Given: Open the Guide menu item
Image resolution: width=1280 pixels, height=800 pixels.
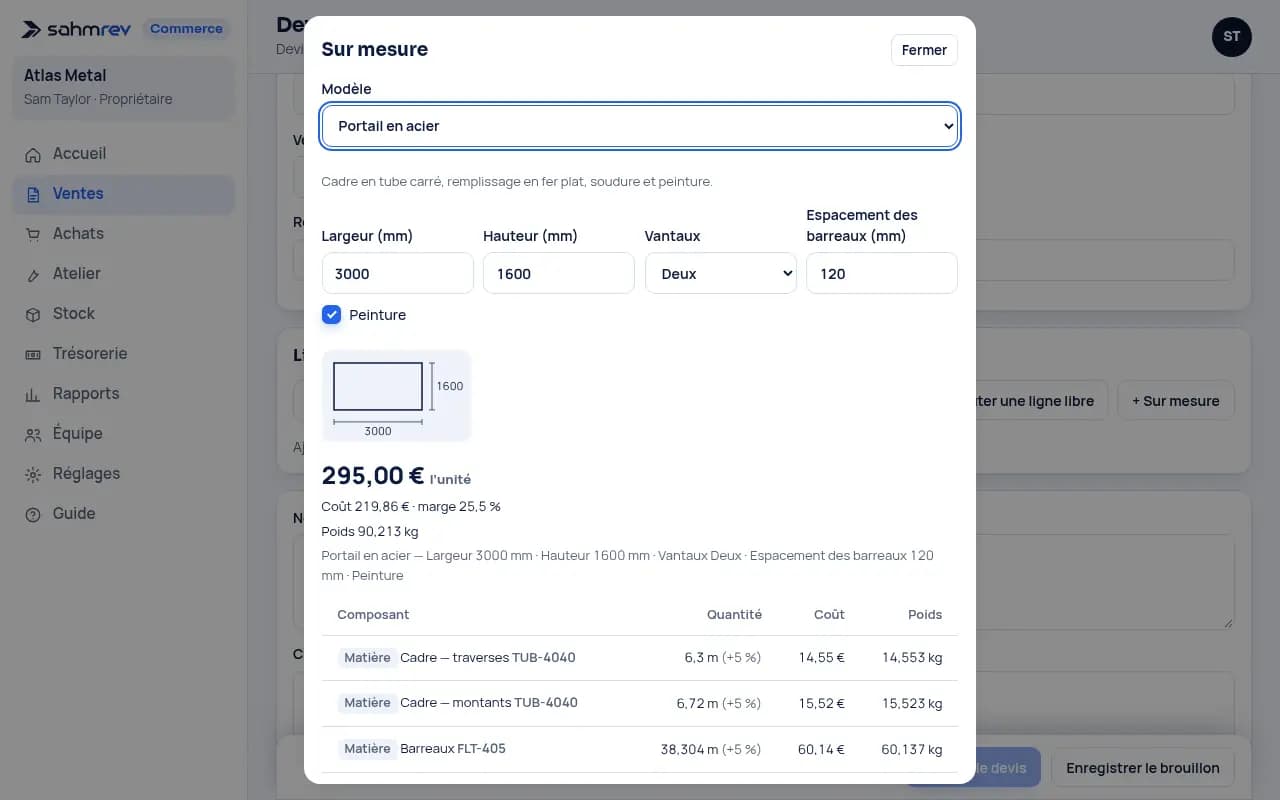Looking at the screenshot, I should (124, 514).
